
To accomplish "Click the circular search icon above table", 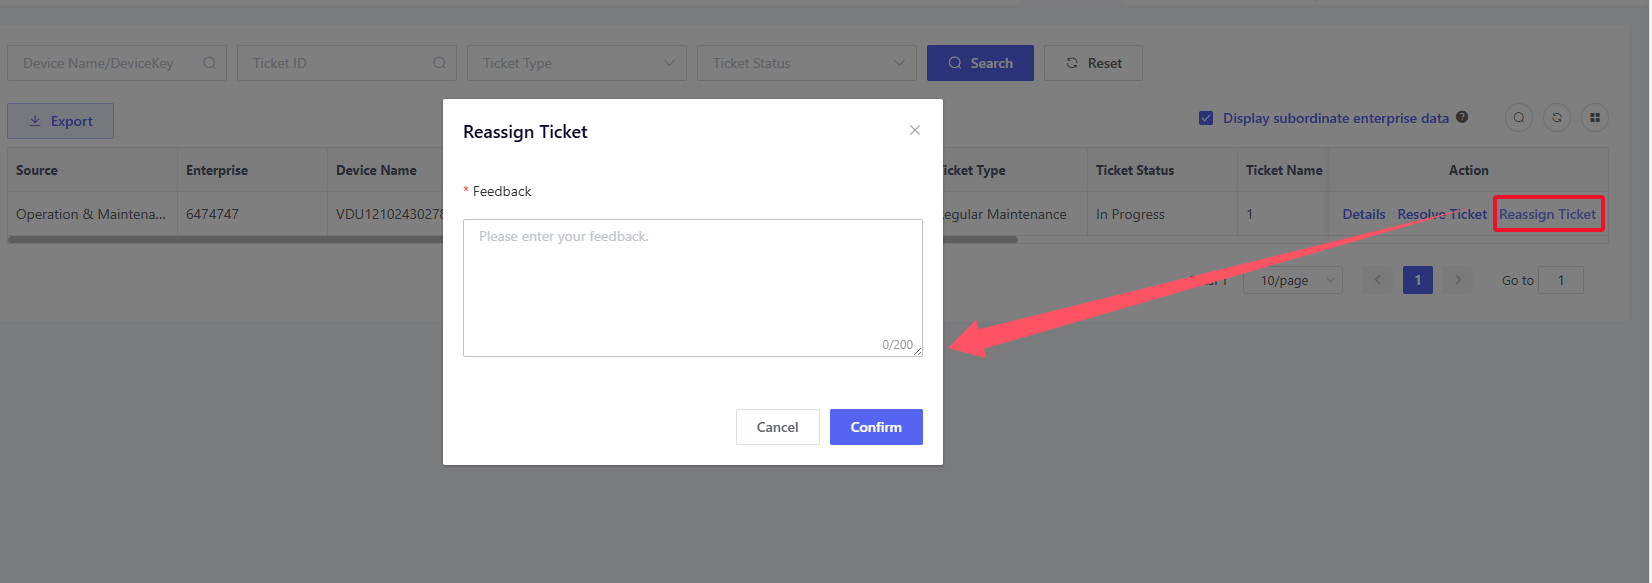I will 1518,118.
